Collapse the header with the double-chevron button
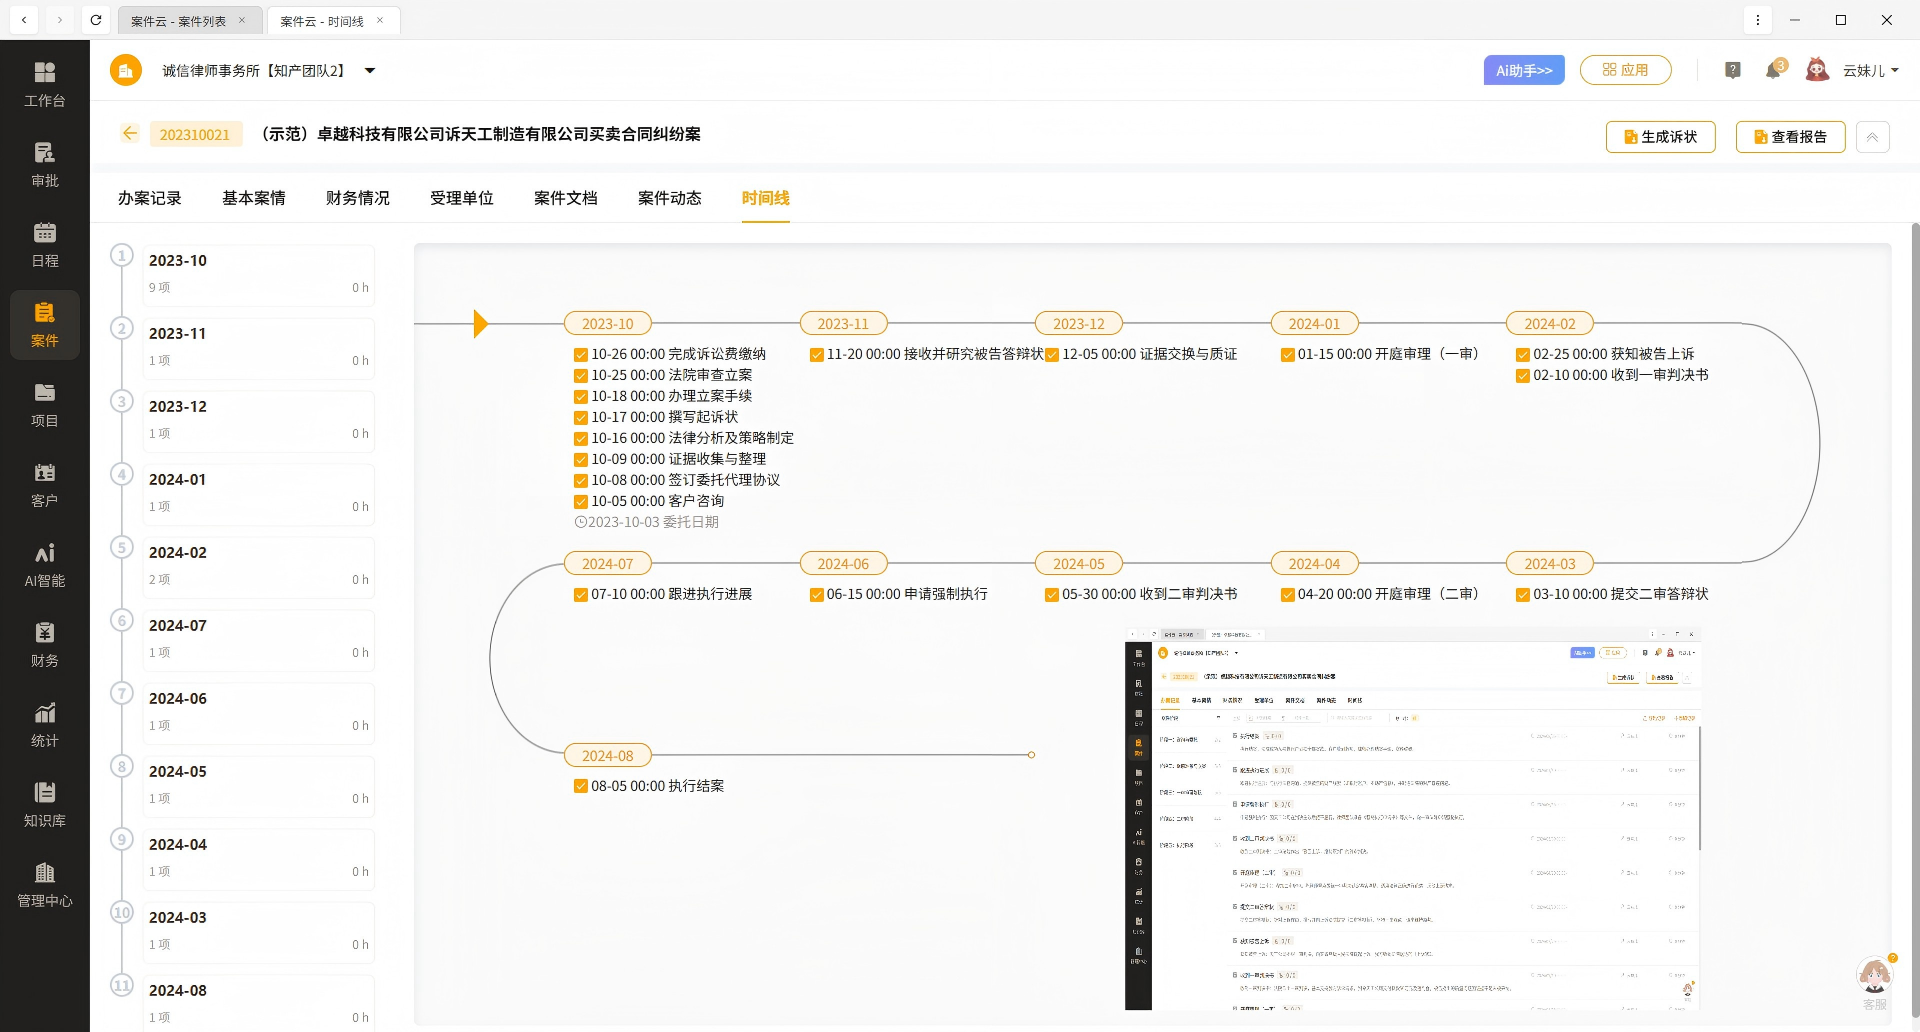The width and height of the screenshot is (1920, 1032). pyautogui.click(x=1873, y=137)
